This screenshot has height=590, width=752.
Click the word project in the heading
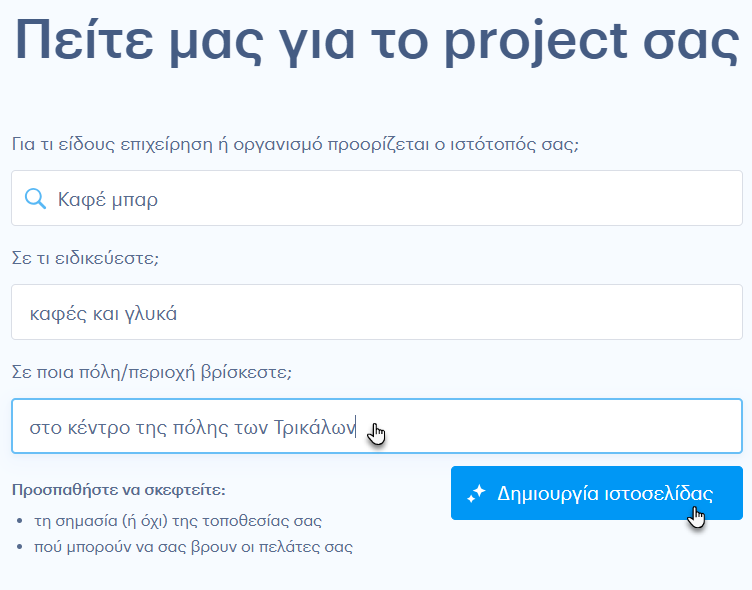[536, 43]
